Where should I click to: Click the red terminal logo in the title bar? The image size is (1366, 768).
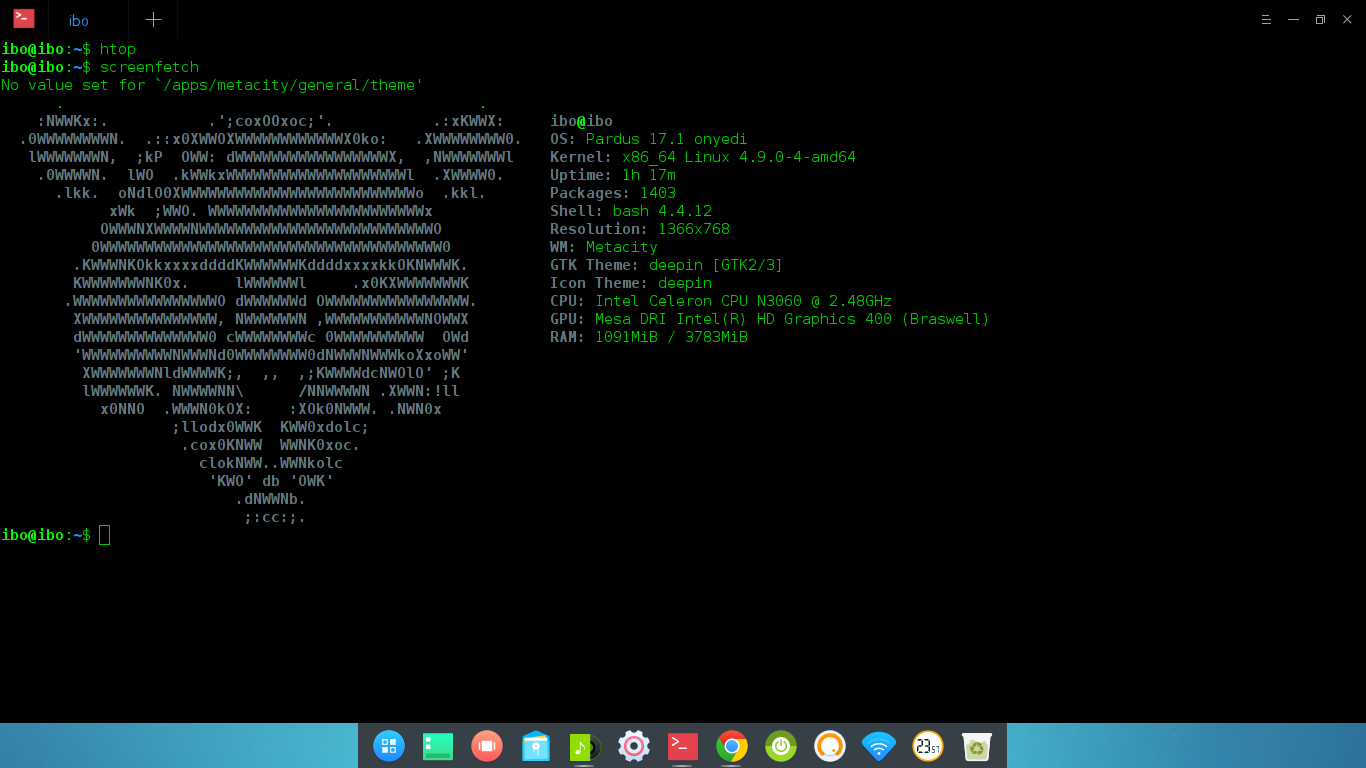(x=24, y=18)
